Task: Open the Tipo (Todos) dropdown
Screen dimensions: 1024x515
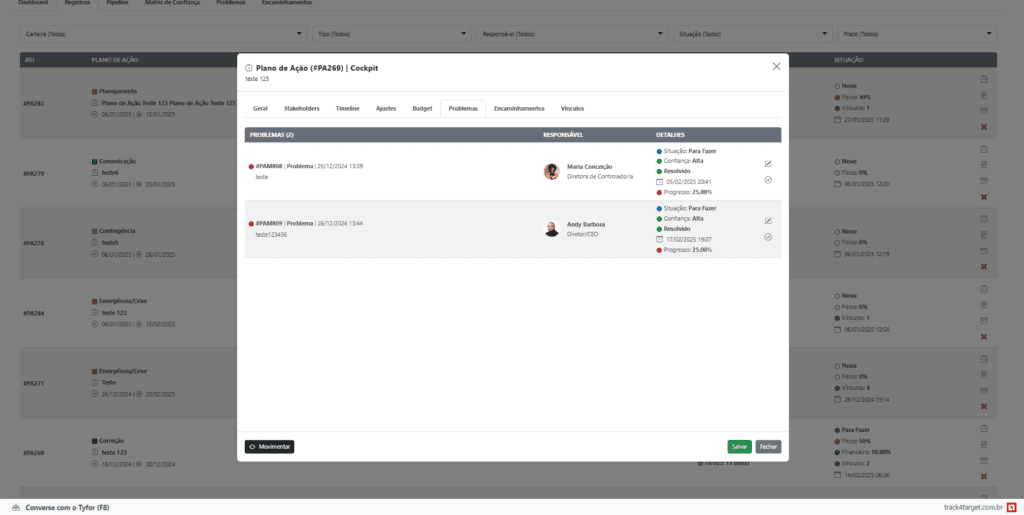Action: click(390, 34)
